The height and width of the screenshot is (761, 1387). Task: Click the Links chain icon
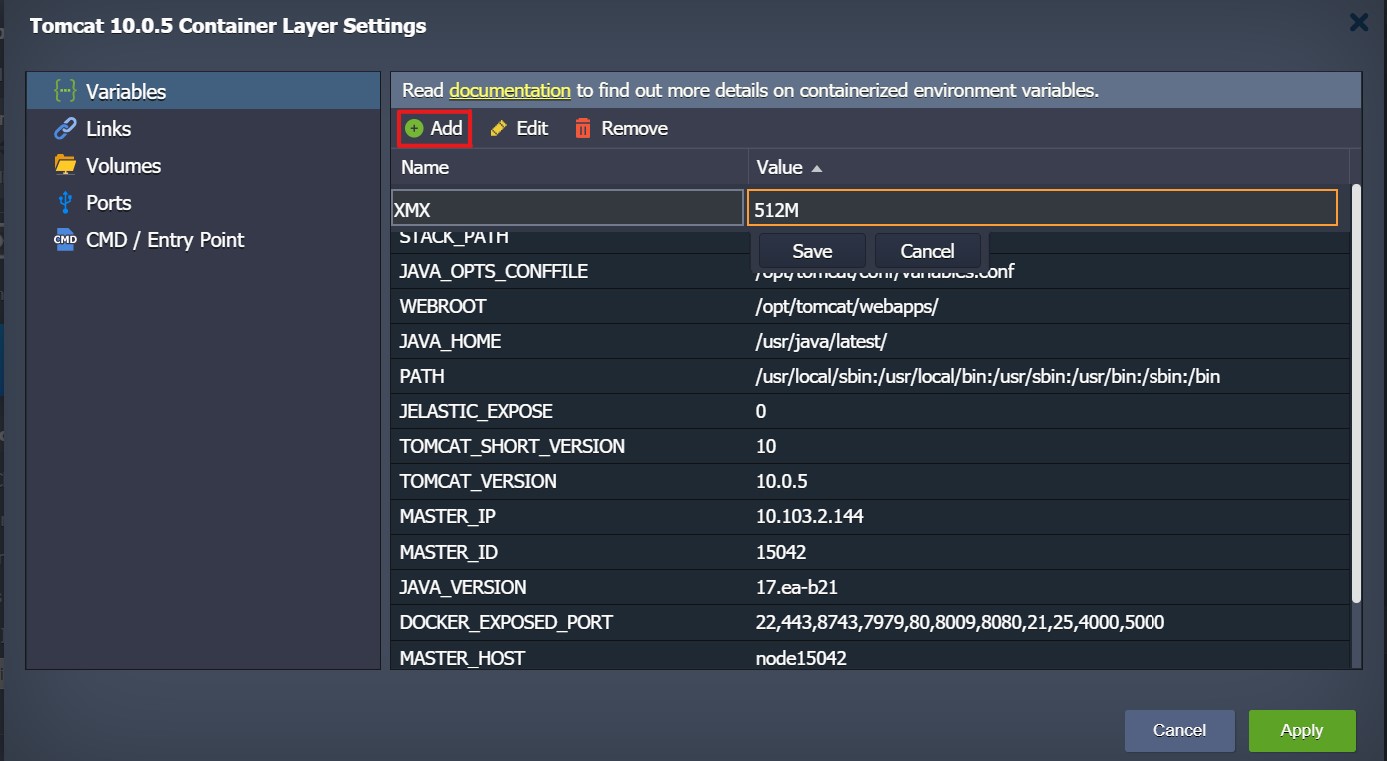click(65, 129)
